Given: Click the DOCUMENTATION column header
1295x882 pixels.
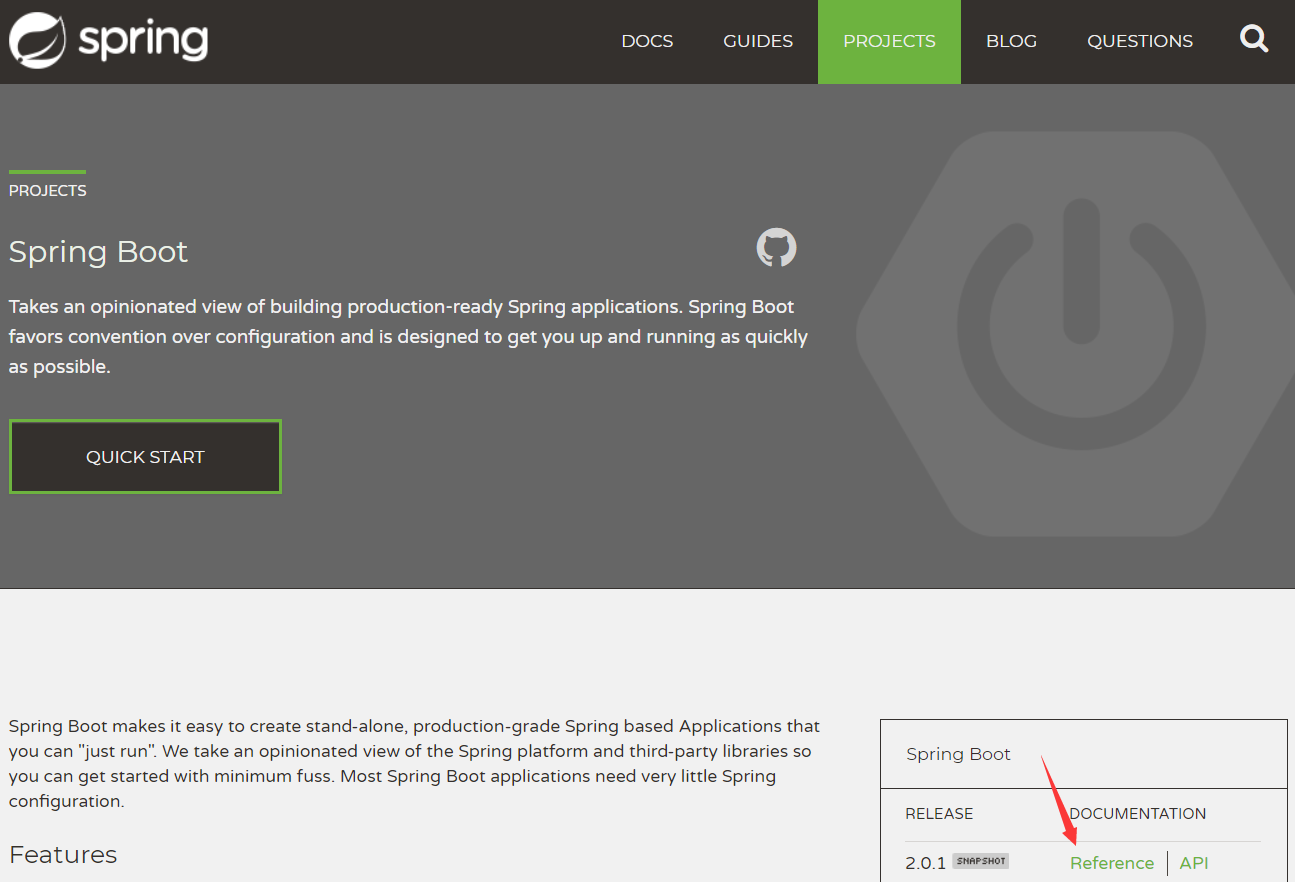Looking at the screenshot, I should coord(1137,813).
